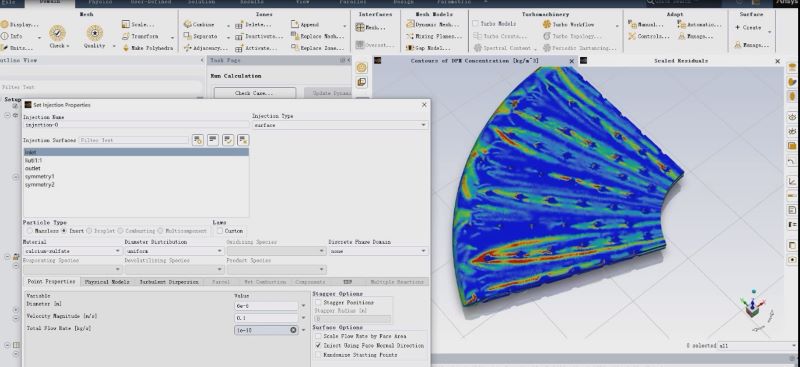
Task: Select inlet in Injection Surfaces list
Action: coord(136,152)
